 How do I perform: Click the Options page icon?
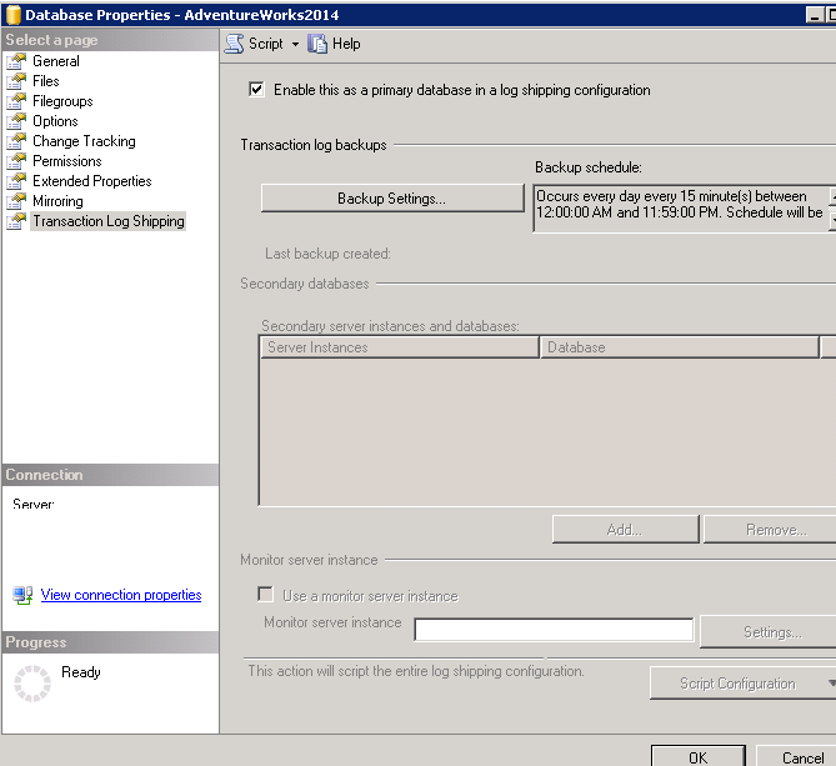(16, 121)
